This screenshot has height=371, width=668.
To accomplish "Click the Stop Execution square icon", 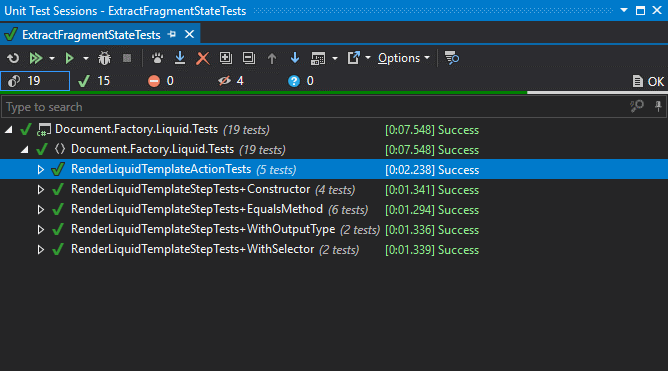I will coord(127,58).
